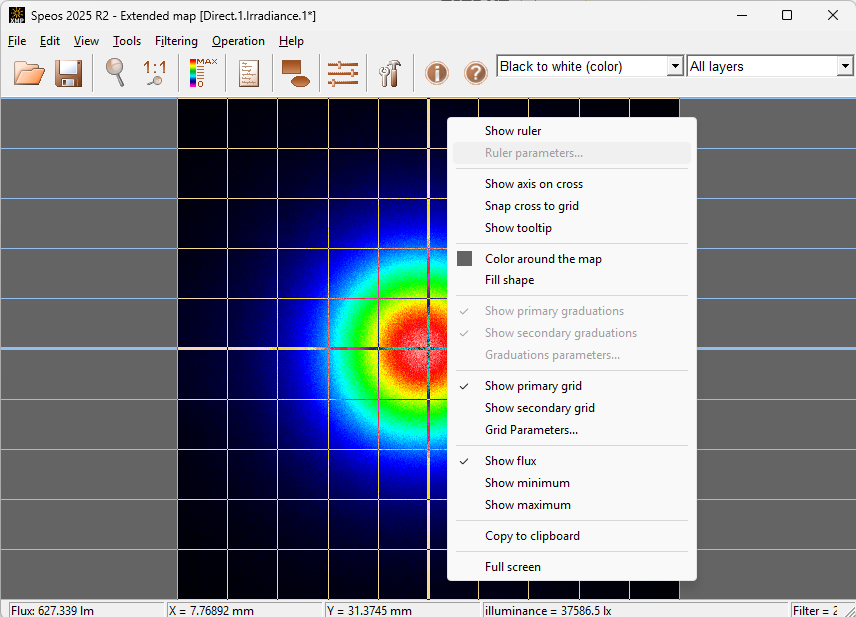The image size is (856, 617).
Task: Click the Y = 31.3745 mm status field
Action: click(x=402, y=610)
